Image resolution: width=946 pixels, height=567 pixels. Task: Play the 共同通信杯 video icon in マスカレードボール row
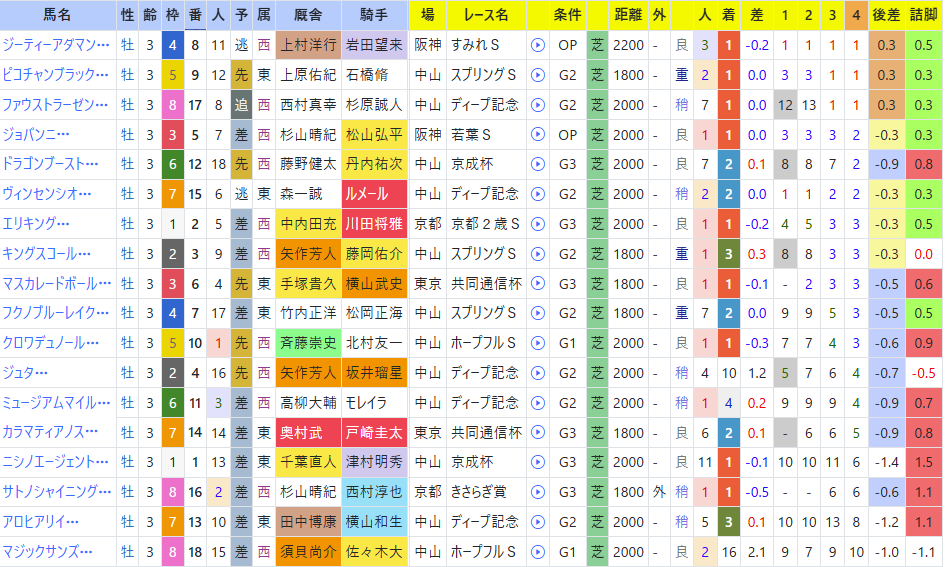[537, 284]
